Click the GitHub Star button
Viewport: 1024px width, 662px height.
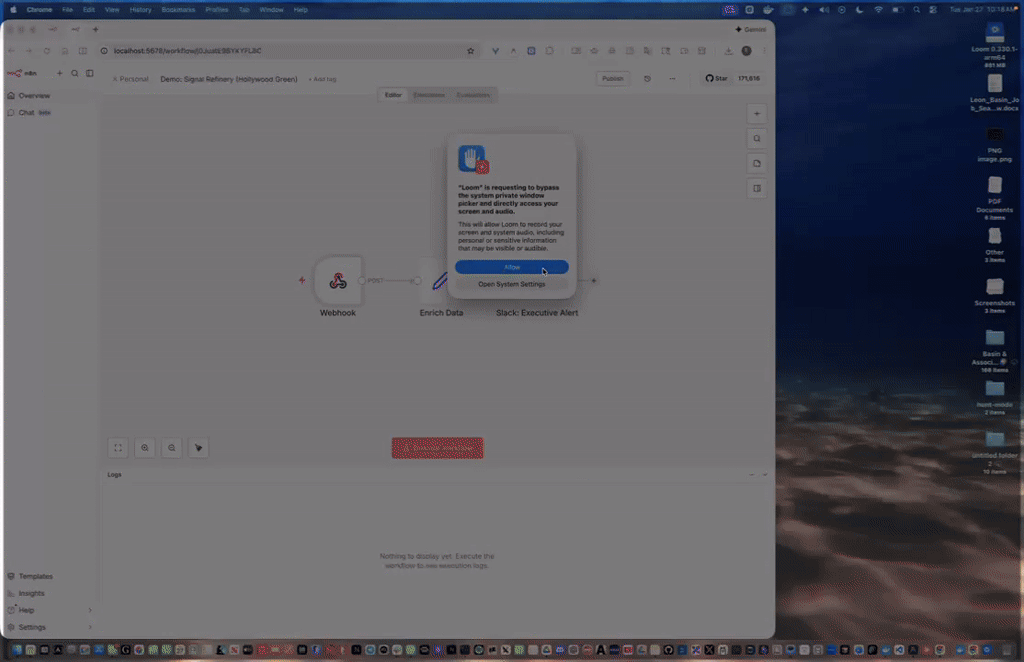pos(716,78)
